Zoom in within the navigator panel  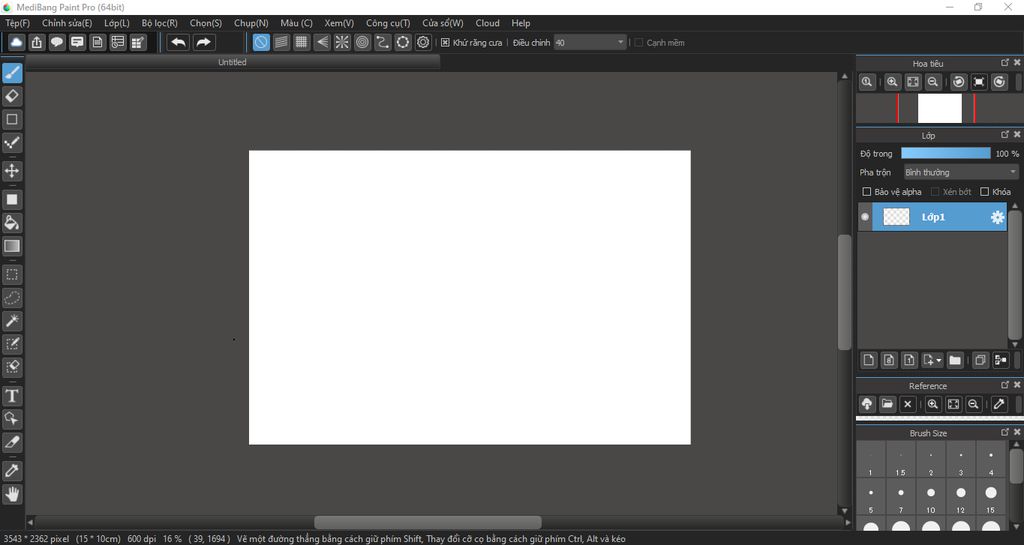pos(892,82)
